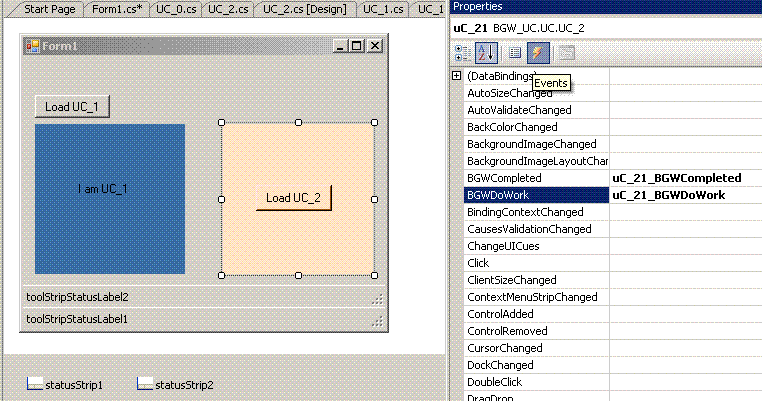The height and width of the screenshot is (401, 762).
Task: Click Form1 title bar icon
Action: click(x=33, y=46)
